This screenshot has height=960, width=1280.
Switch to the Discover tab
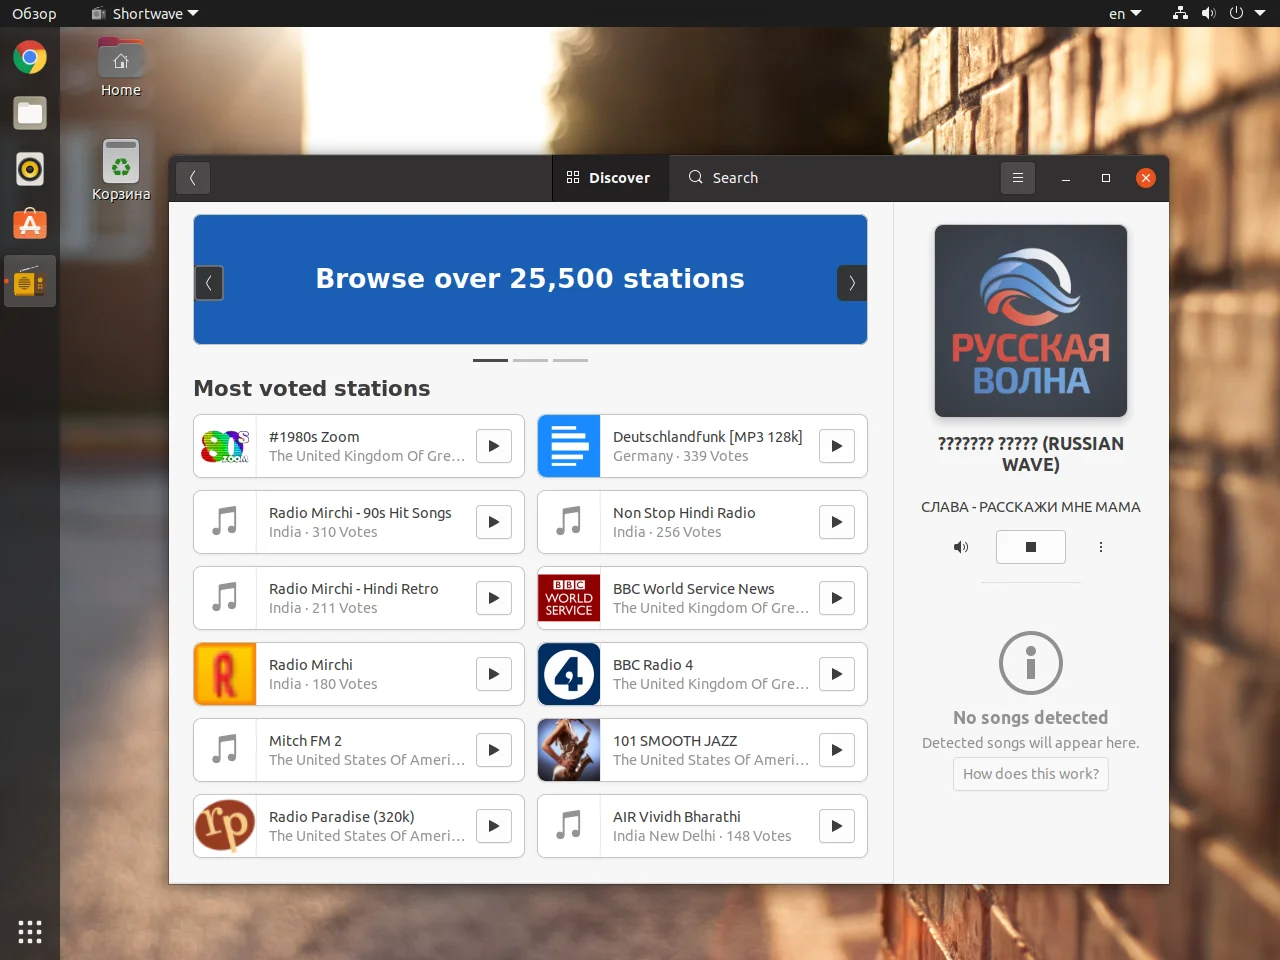[609, 178]
